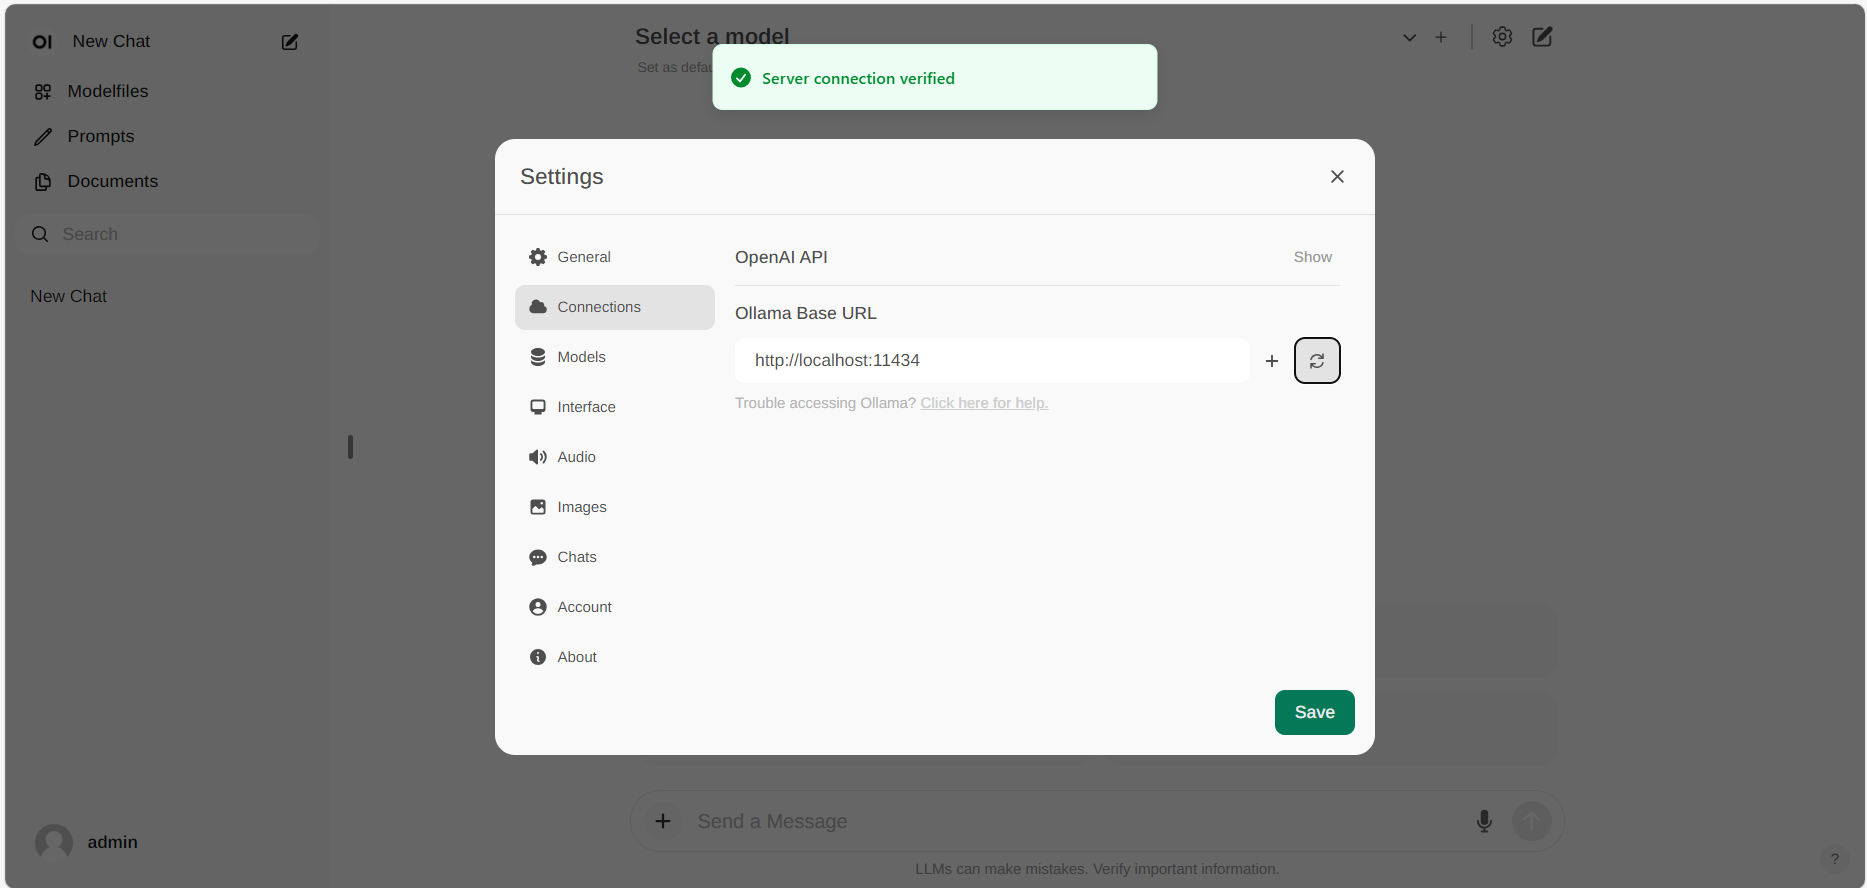The image size is (1867, 888).
Task: Click the send message arrow button
Action: coord(1531,821)
